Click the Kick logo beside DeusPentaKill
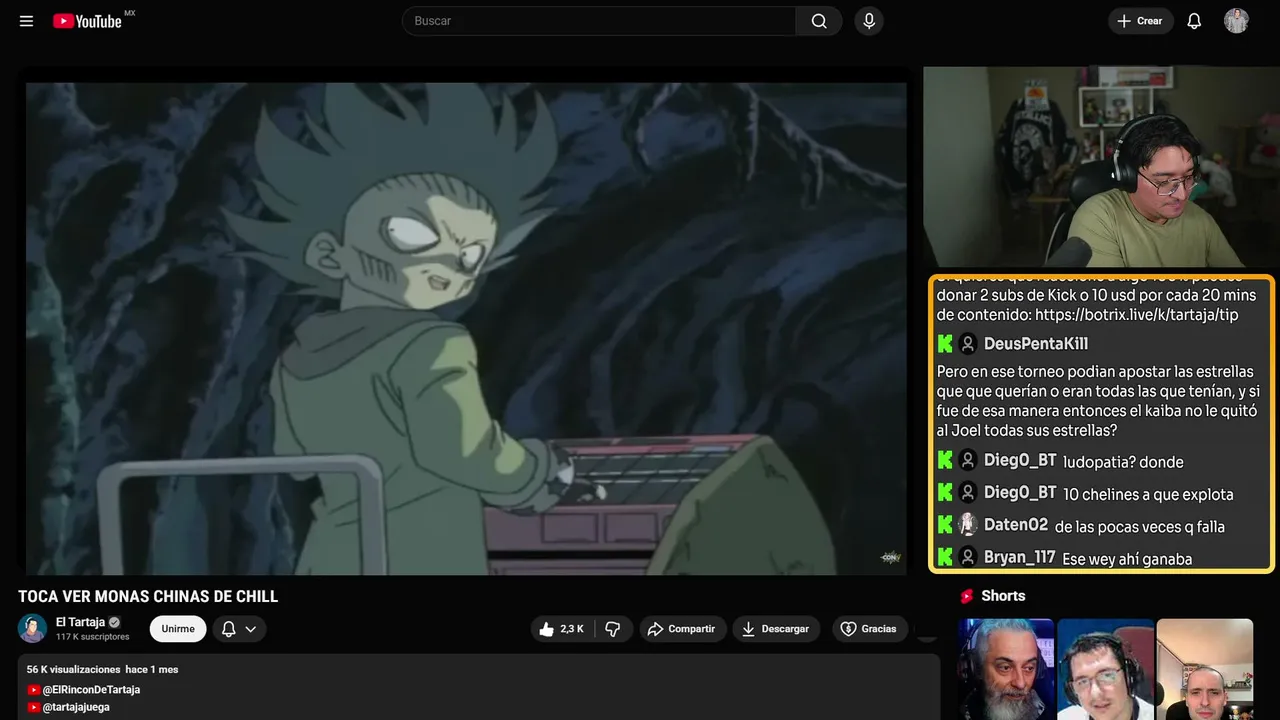The height and width of the screenshot is (720, 1280). [x=945, y=344]
